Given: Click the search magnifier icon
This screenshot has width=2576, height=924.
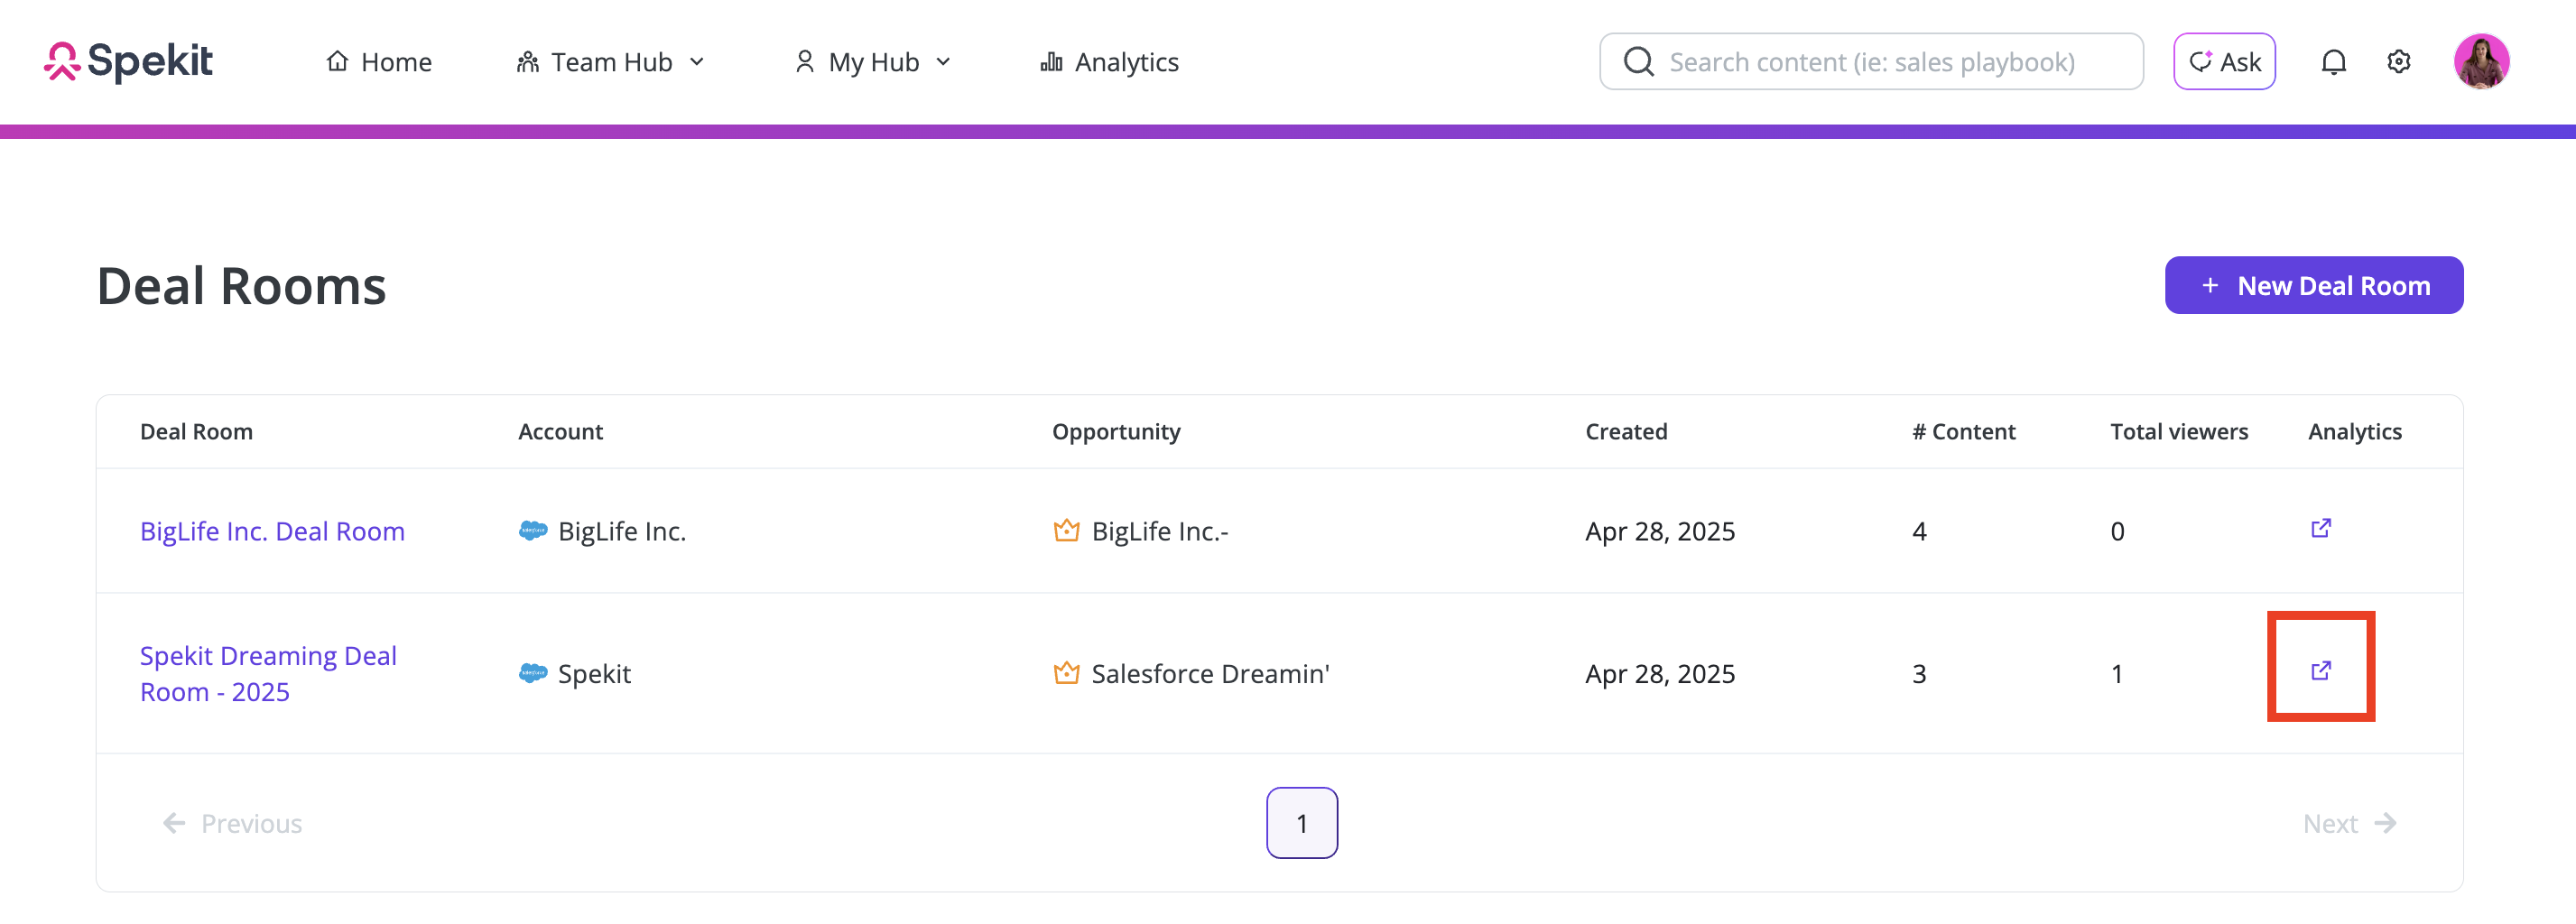Looking at the screenshot, I should pos(1638,62).
